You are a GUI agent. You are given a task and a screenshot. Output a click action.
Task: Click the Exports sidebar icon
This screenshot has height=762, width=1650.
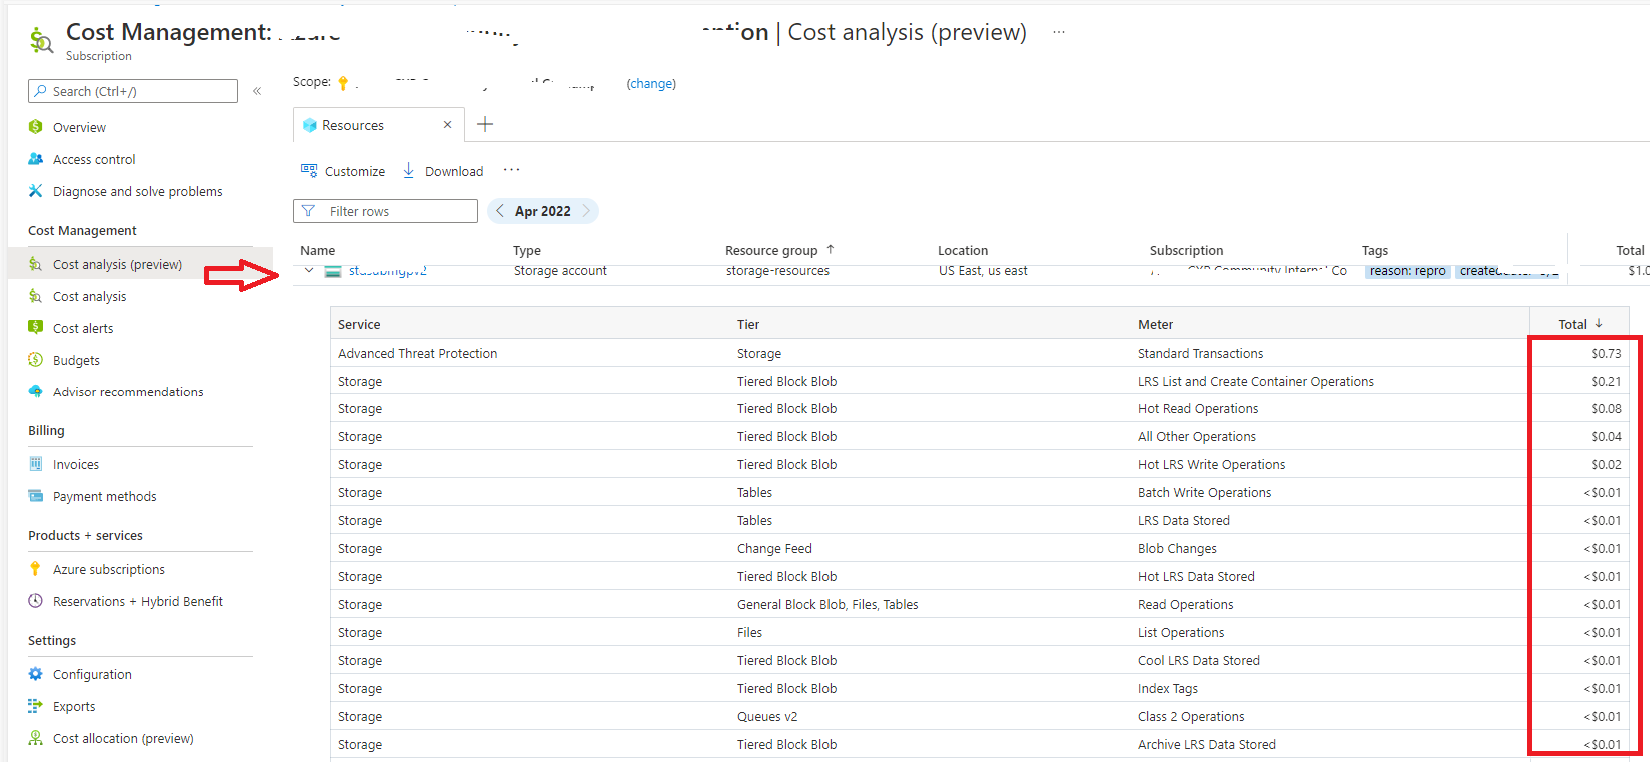click(x=36, y=706)
